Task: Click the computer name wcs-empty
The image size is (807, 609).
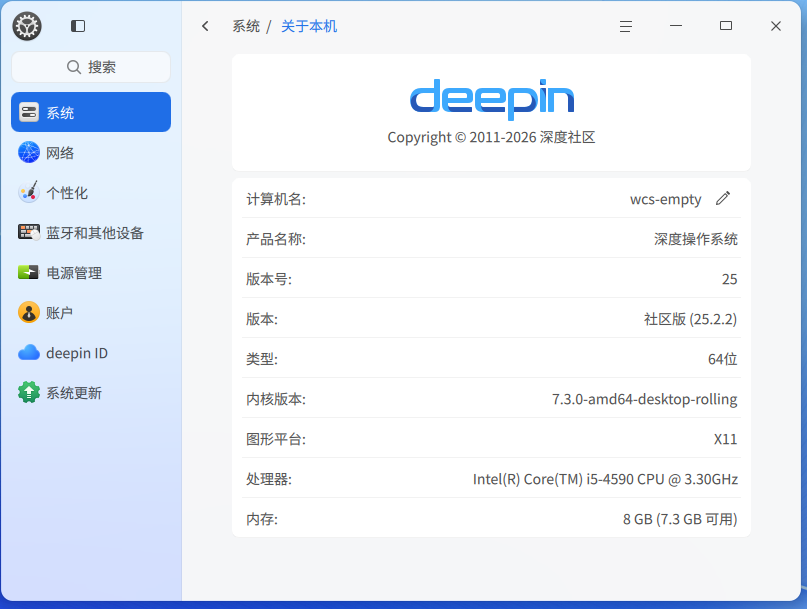Action: tap(665, 199)
